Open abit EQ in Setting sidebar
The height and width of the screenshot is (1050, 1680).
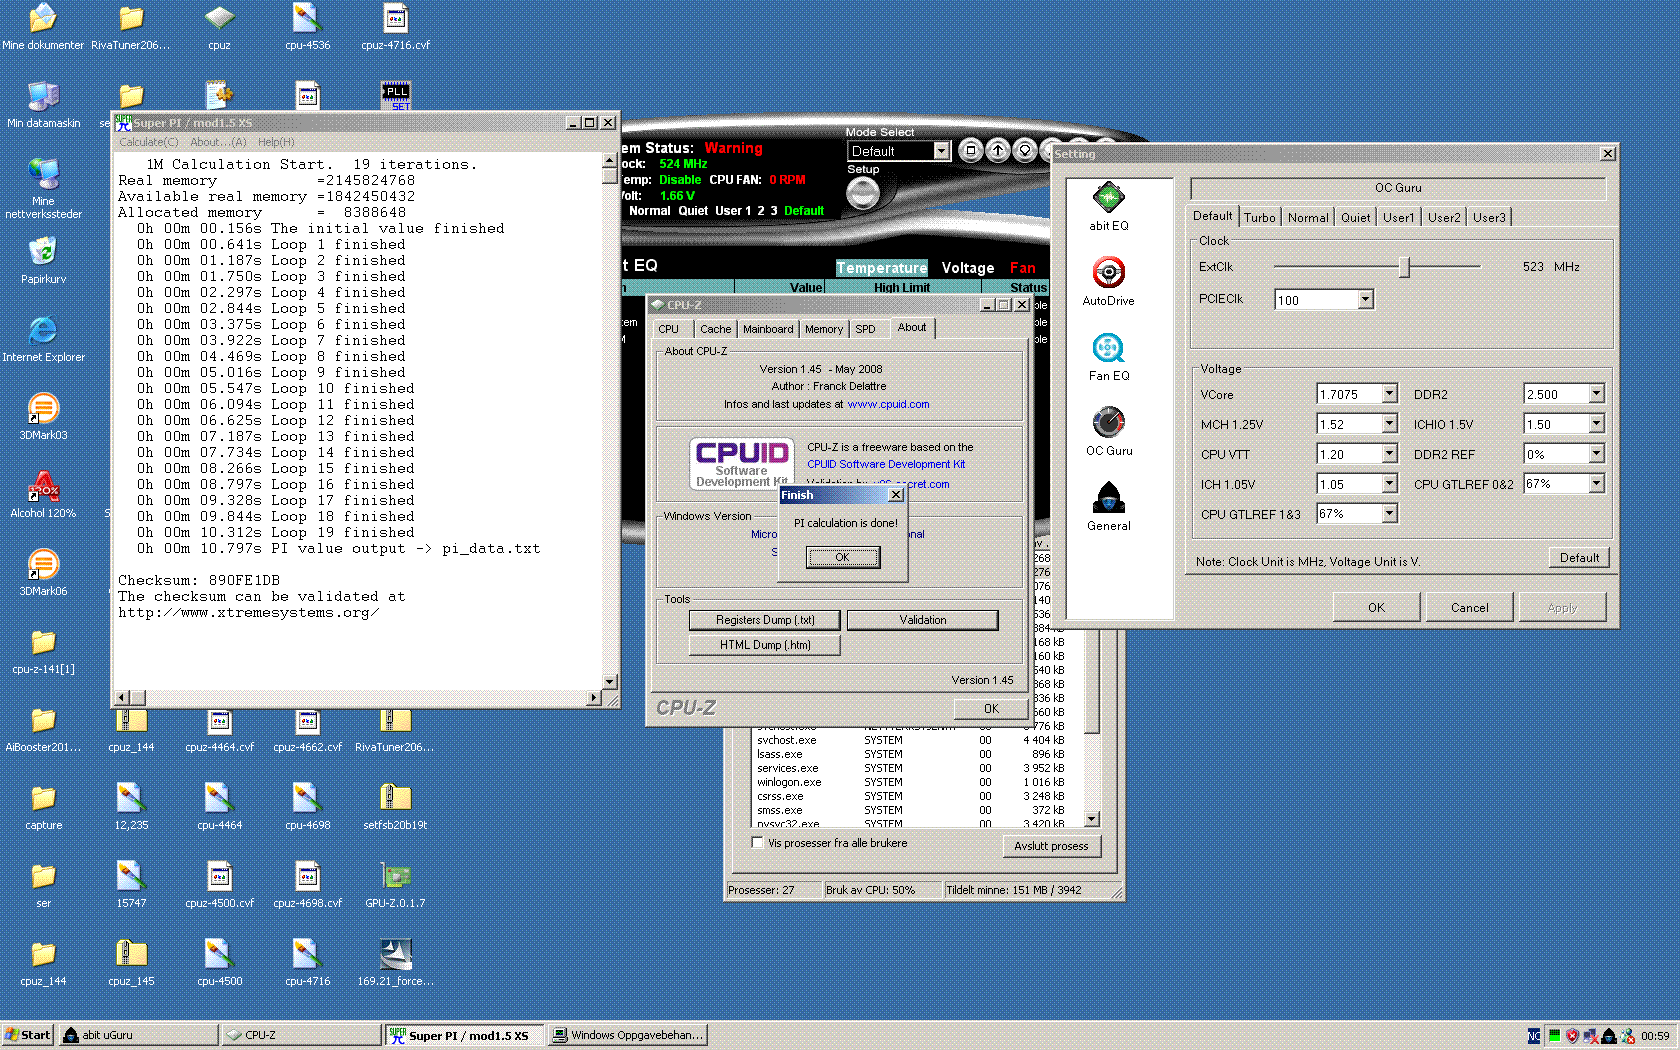(1108, 207)
